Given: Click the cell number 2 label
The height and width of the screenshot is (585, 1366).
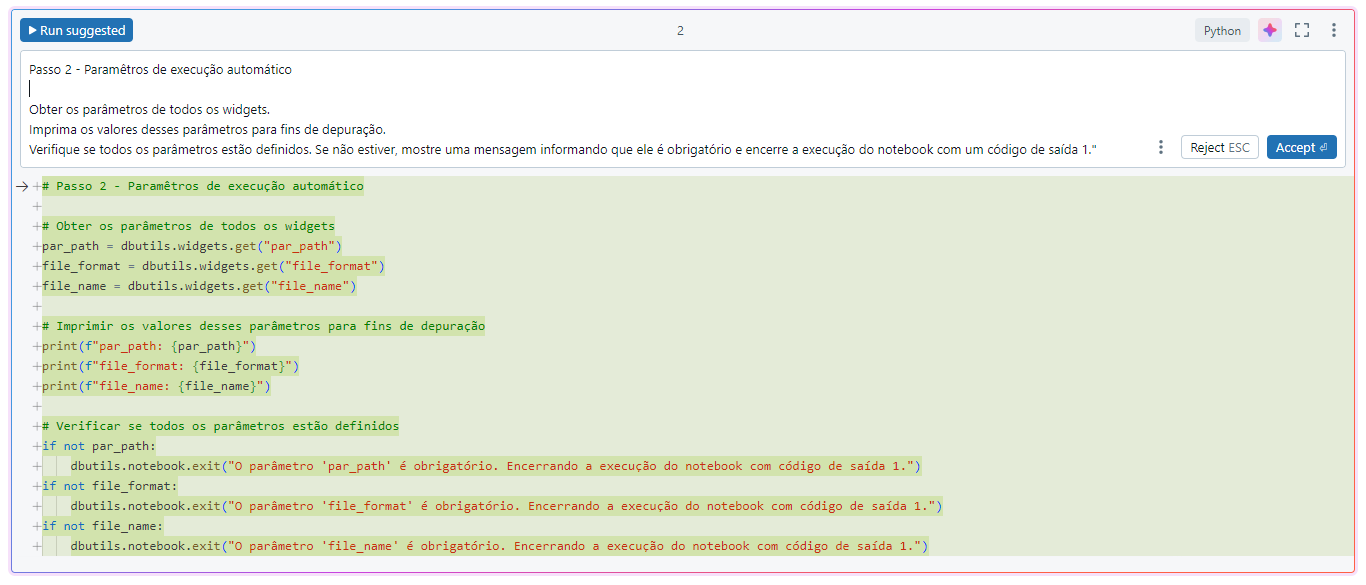Looking at the screenshot, I should pos(680,30).
